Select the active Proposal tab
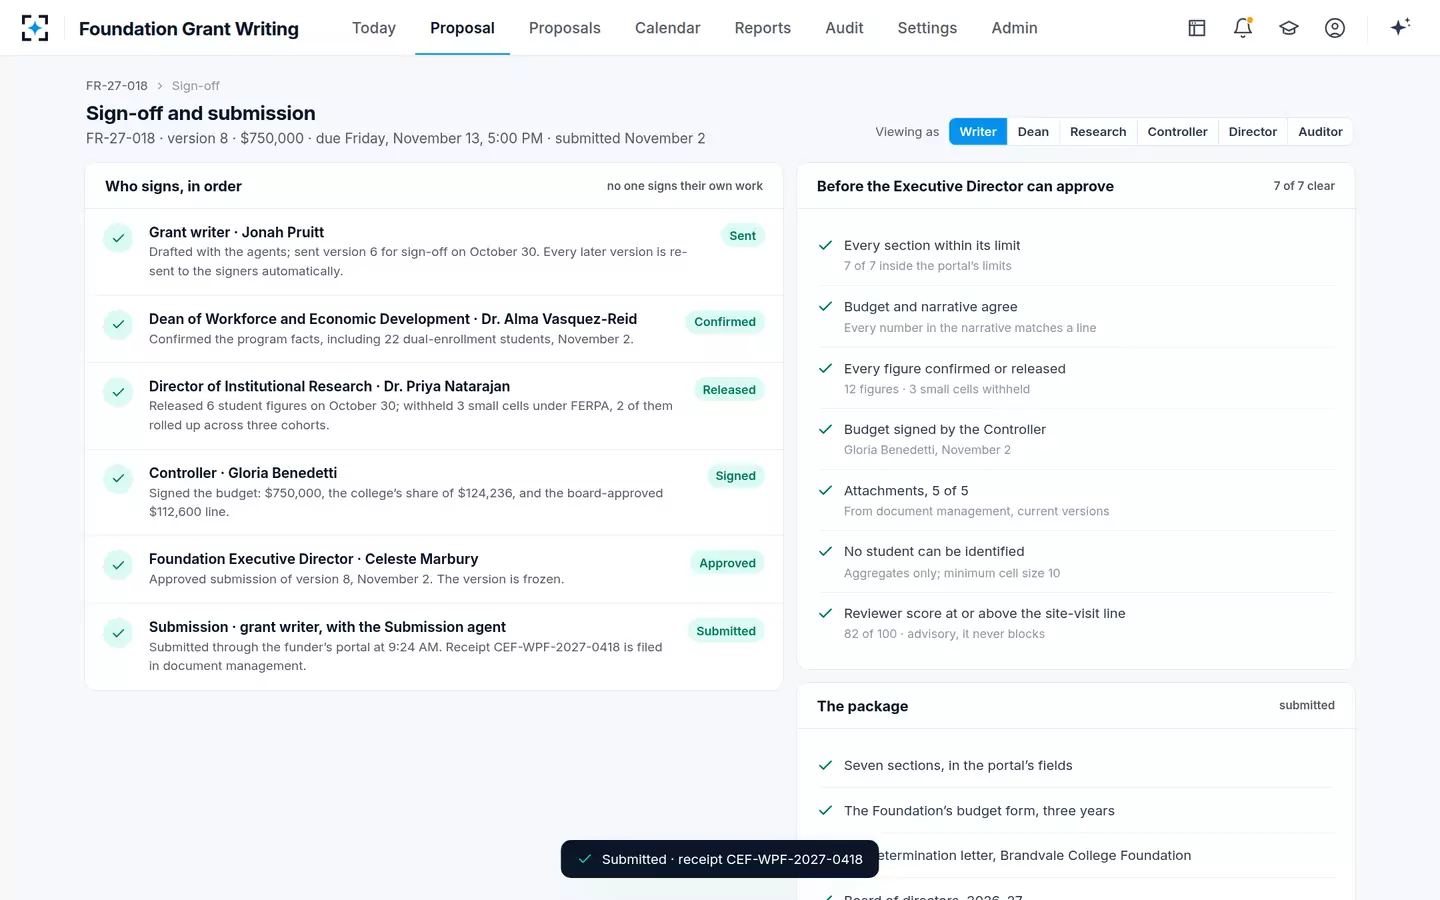 [462, 28]
